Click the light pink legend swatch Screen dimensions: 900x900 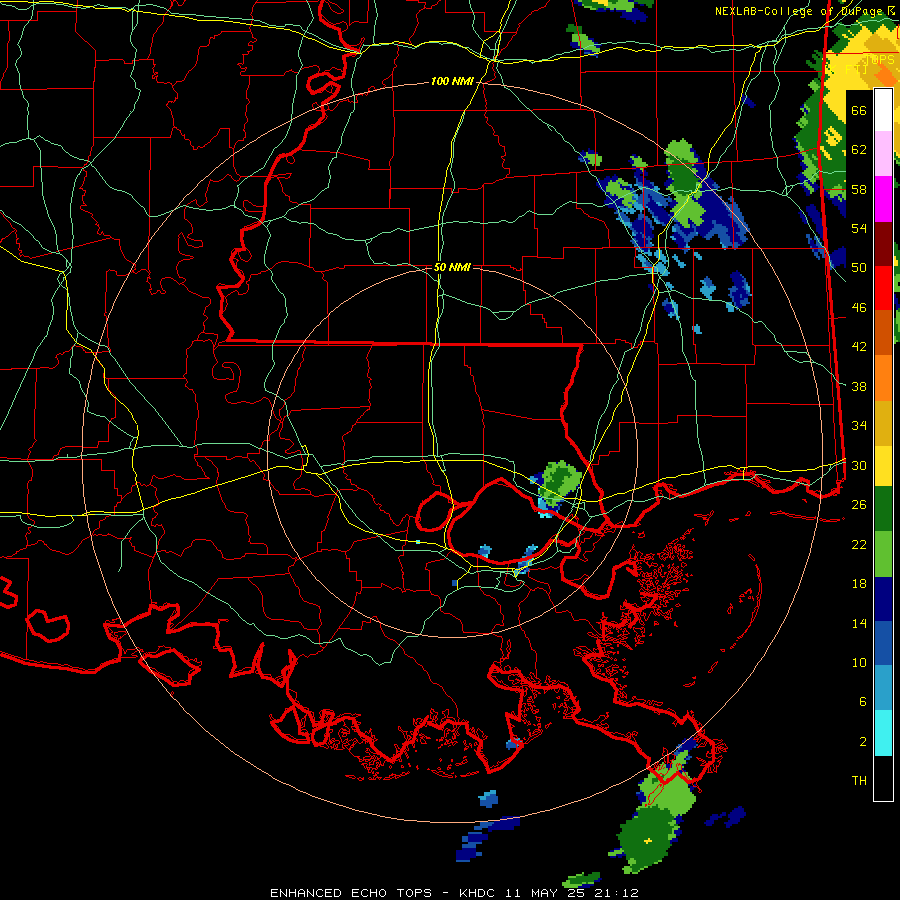coord(883,154)
